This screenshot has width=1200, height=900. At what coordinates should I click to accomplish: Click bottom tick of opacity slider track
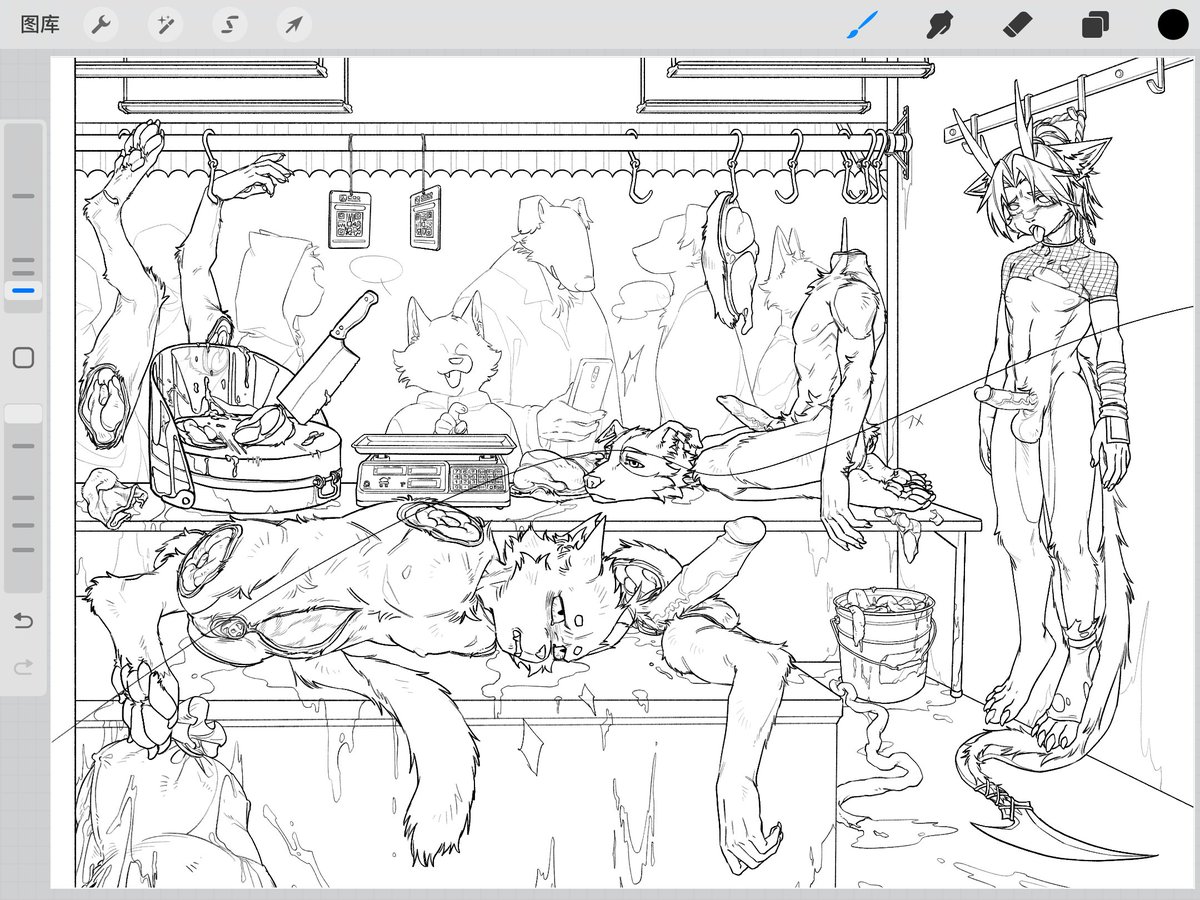tap(24, 549)
